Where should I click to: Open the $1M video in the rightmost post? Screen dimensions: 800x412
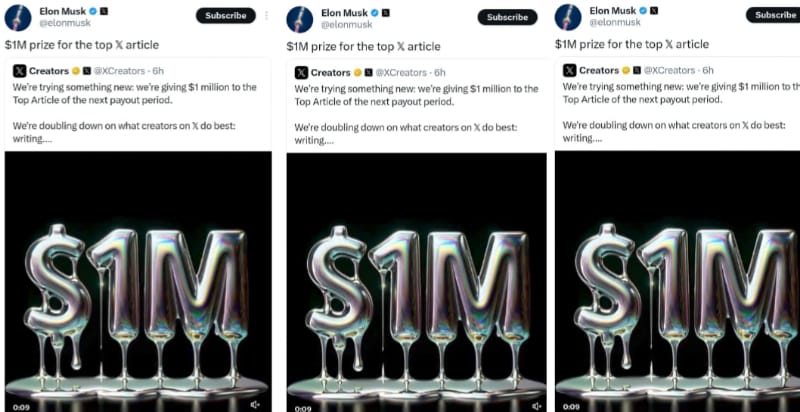[x=676, y=280]
